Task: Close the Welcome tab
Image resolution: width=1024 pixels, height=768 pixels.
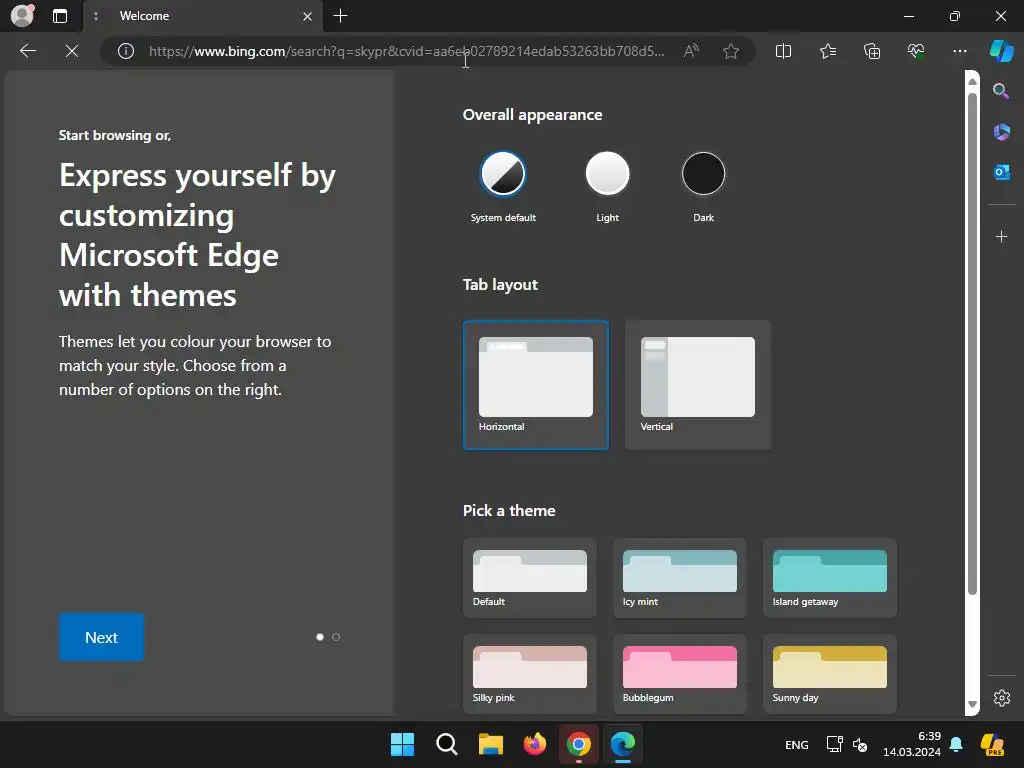Action: tap(308, 16)
